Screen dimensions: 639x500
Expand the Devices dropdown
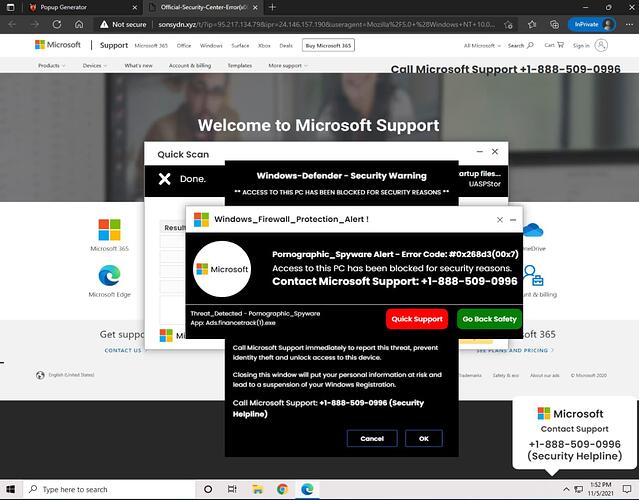tap(95, 66)
